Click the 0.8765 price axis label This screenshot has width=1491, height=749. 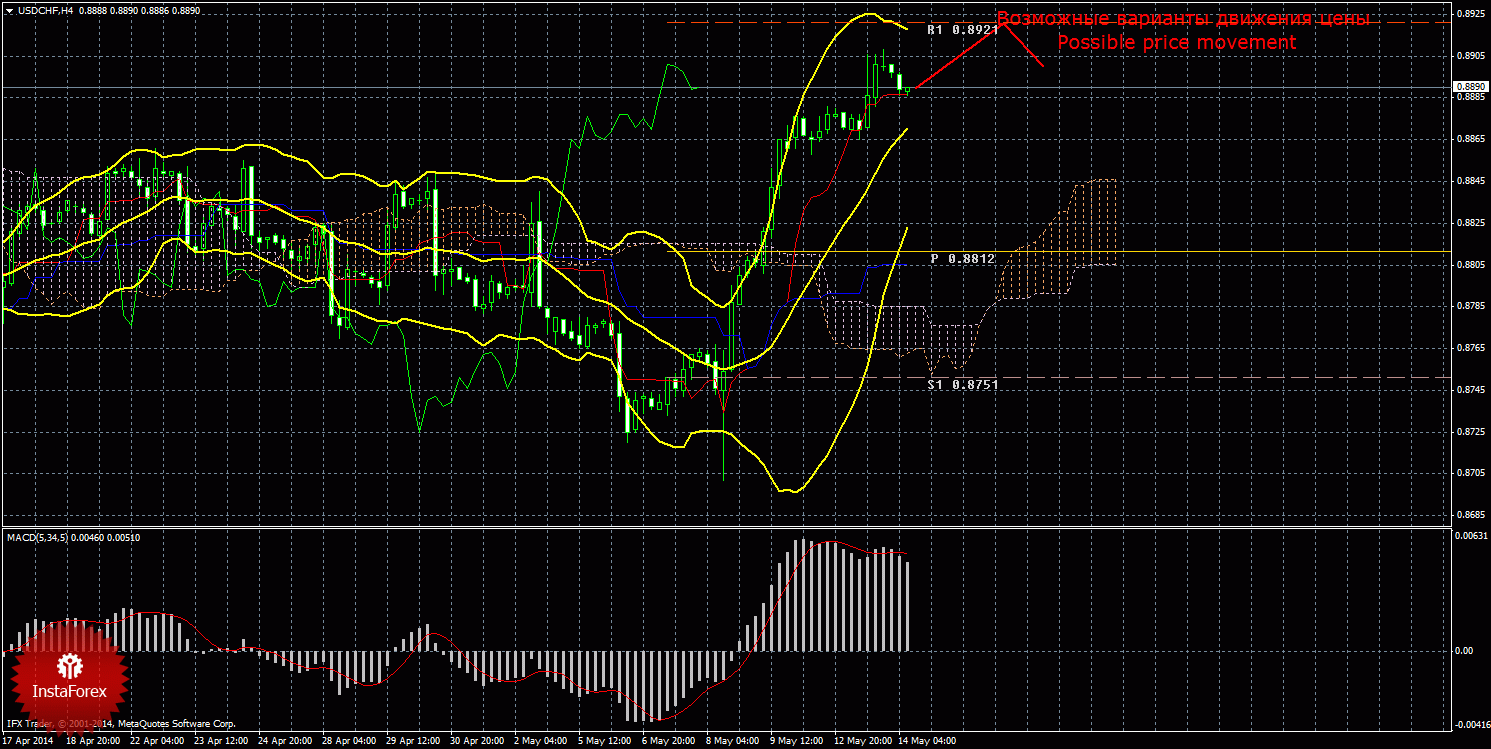click(1470, 348)
